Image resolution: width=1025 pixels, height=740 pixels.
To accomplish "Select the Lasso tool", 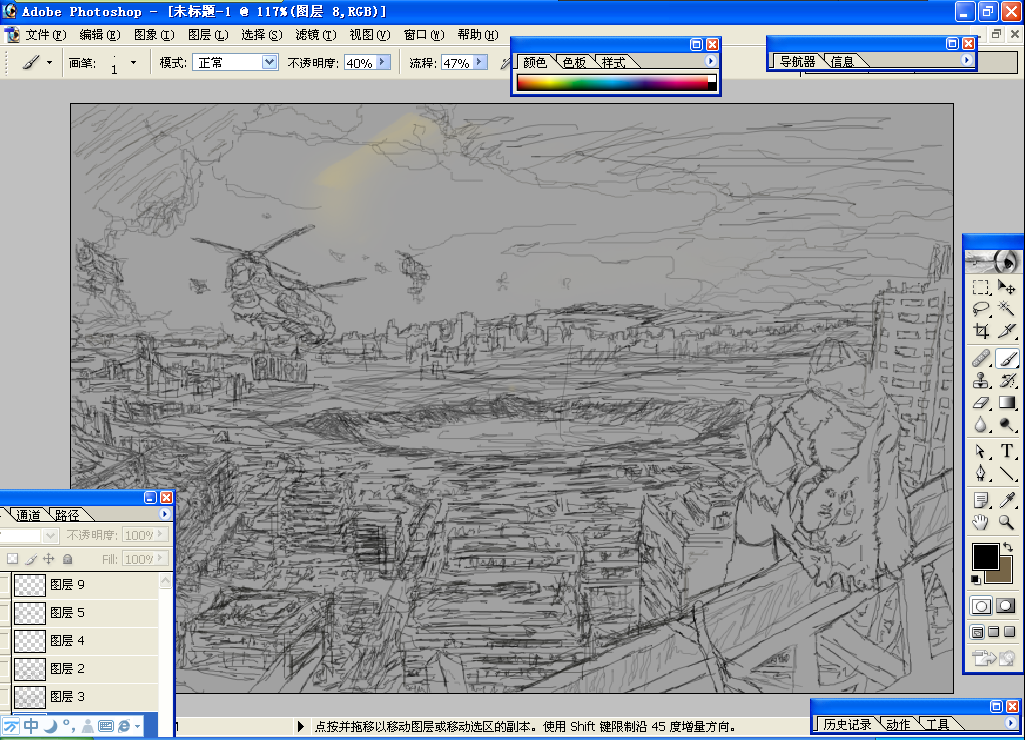I will pyautogui.click(x=981, y=309).
